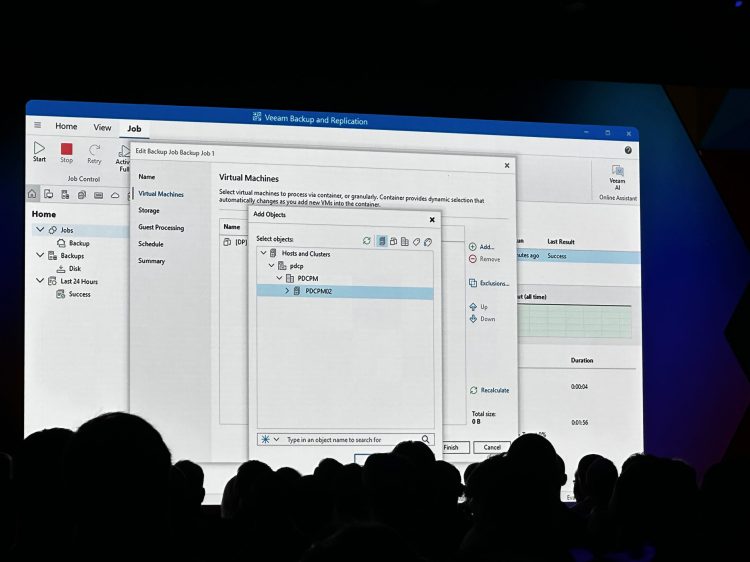
Task: Click the help question mark icon
Action: [x=628, y=150]
